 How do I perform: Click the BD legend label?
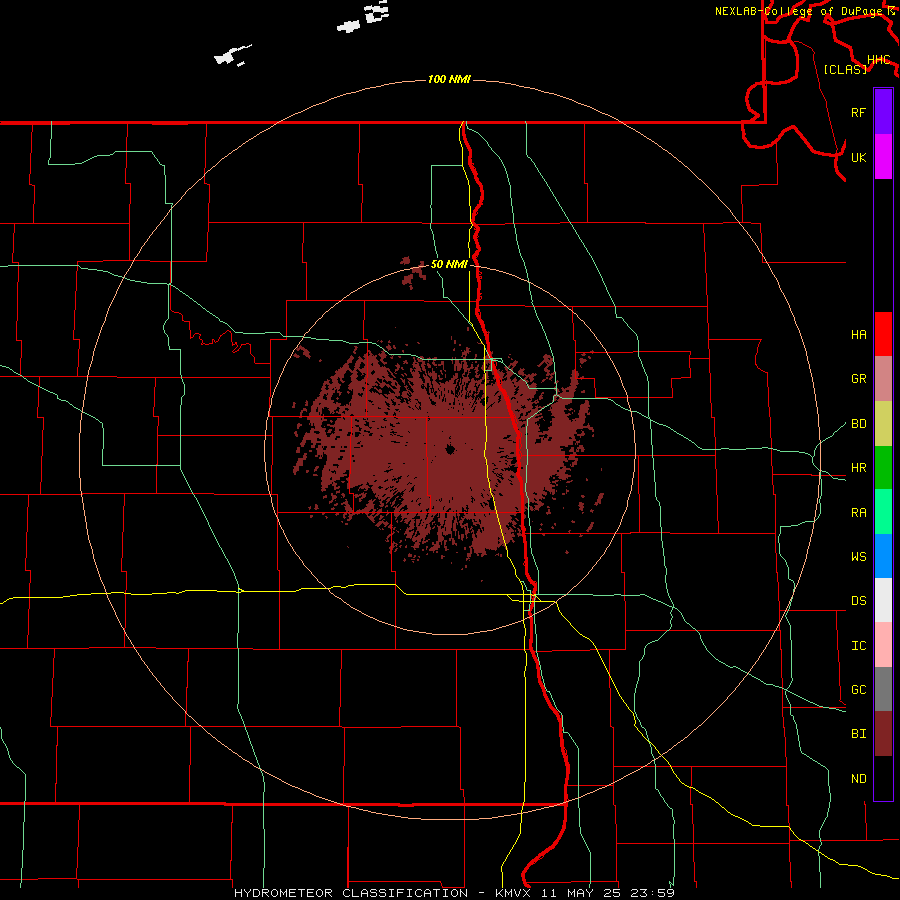pyautogui.click(x=859, y=424)
